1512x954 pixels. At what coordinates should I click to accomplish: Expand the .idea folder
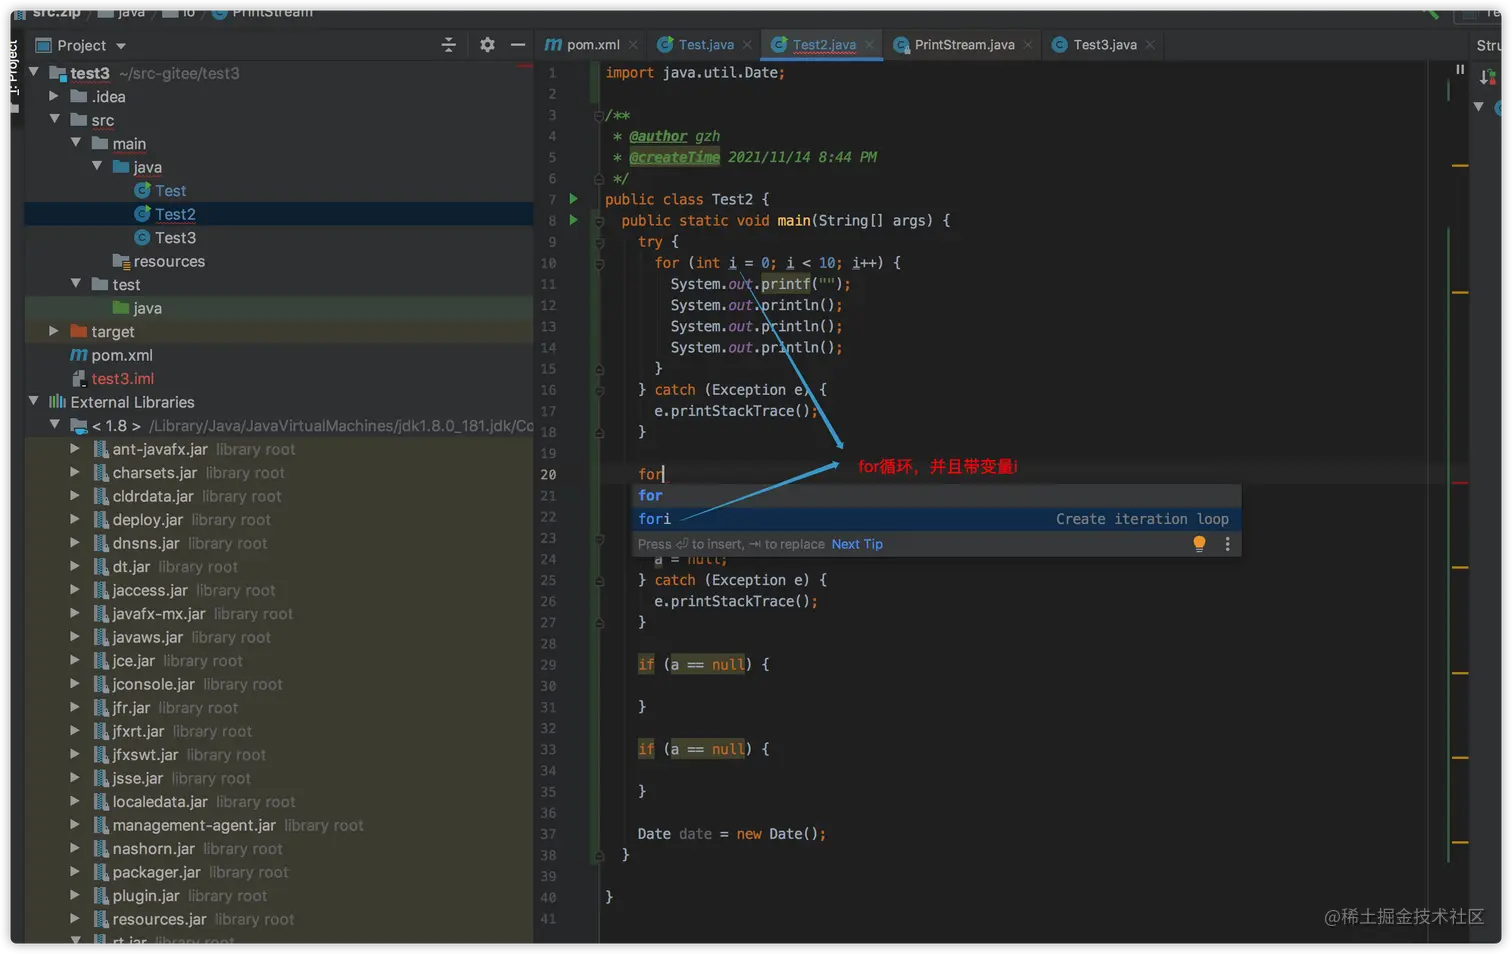click(54, 96)
